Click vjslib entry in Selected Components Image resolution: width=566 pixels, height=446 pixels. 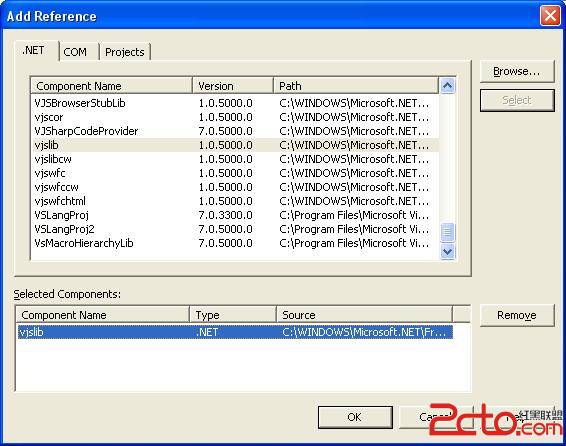point(235,332)
